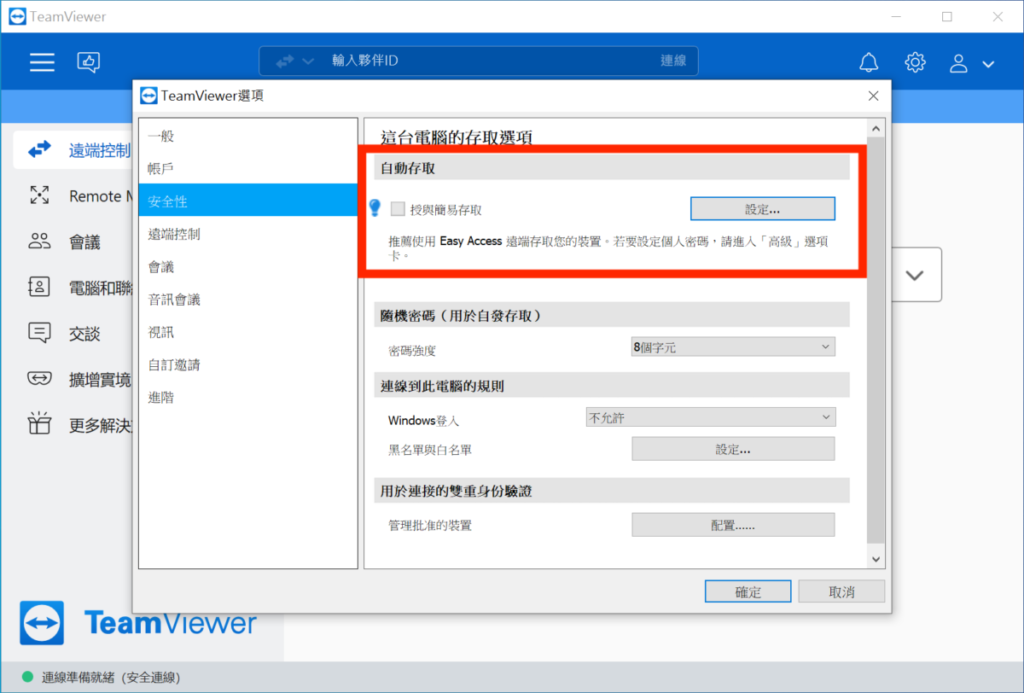The width and height of the screenshot is (1024, 693).
Task: Open the notifications bell icon
Action: pyautogui.click(x=868, y=62)
